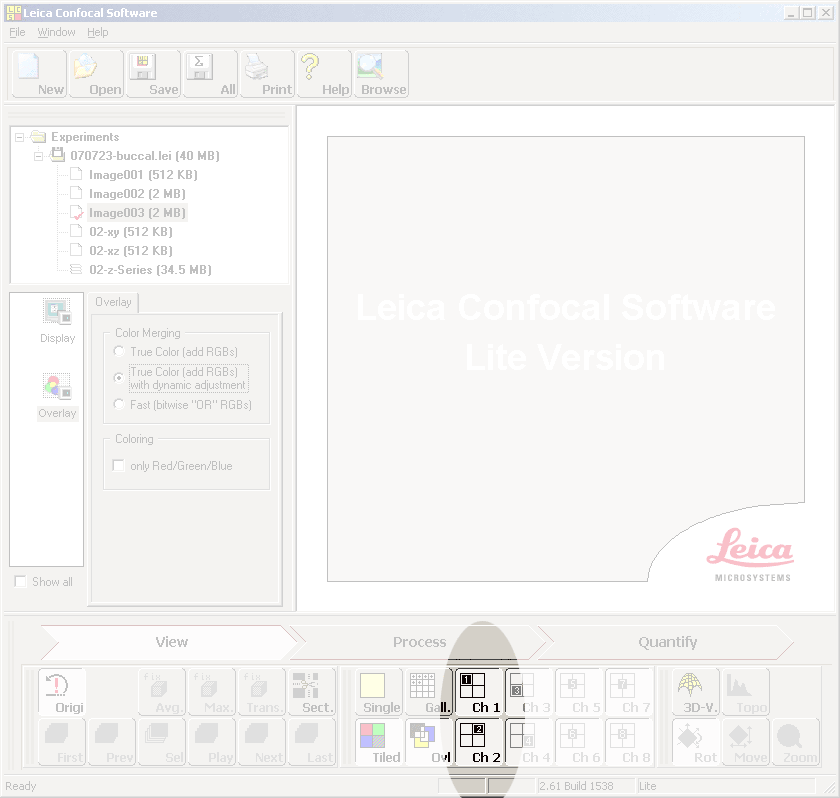Maximize the Leica Confocal Software window
This screenshot has height=798, width=840.
pyautogui.click(x=808, y=13)
